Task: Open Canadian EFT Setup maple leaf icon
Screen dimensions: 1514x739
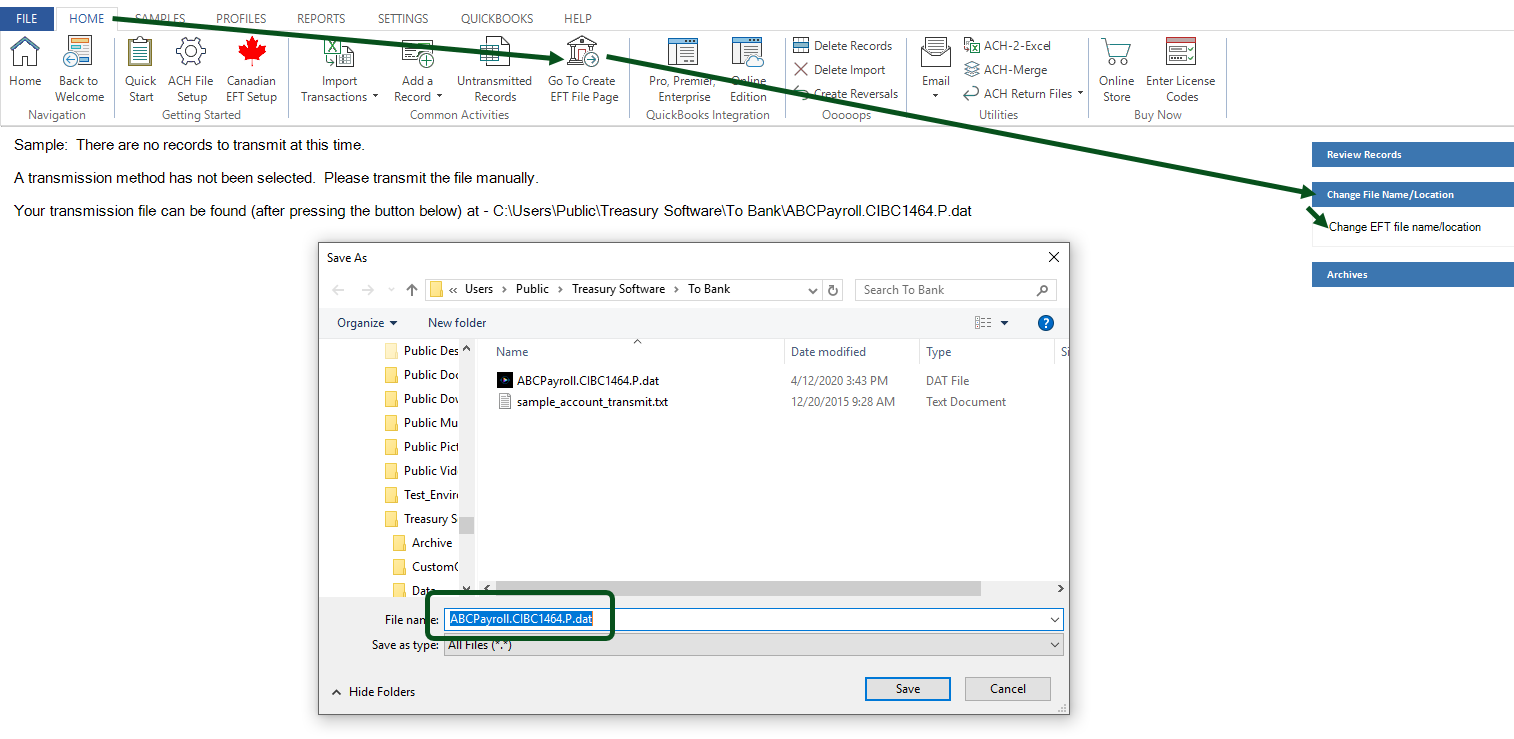Action: coord(251,52)
